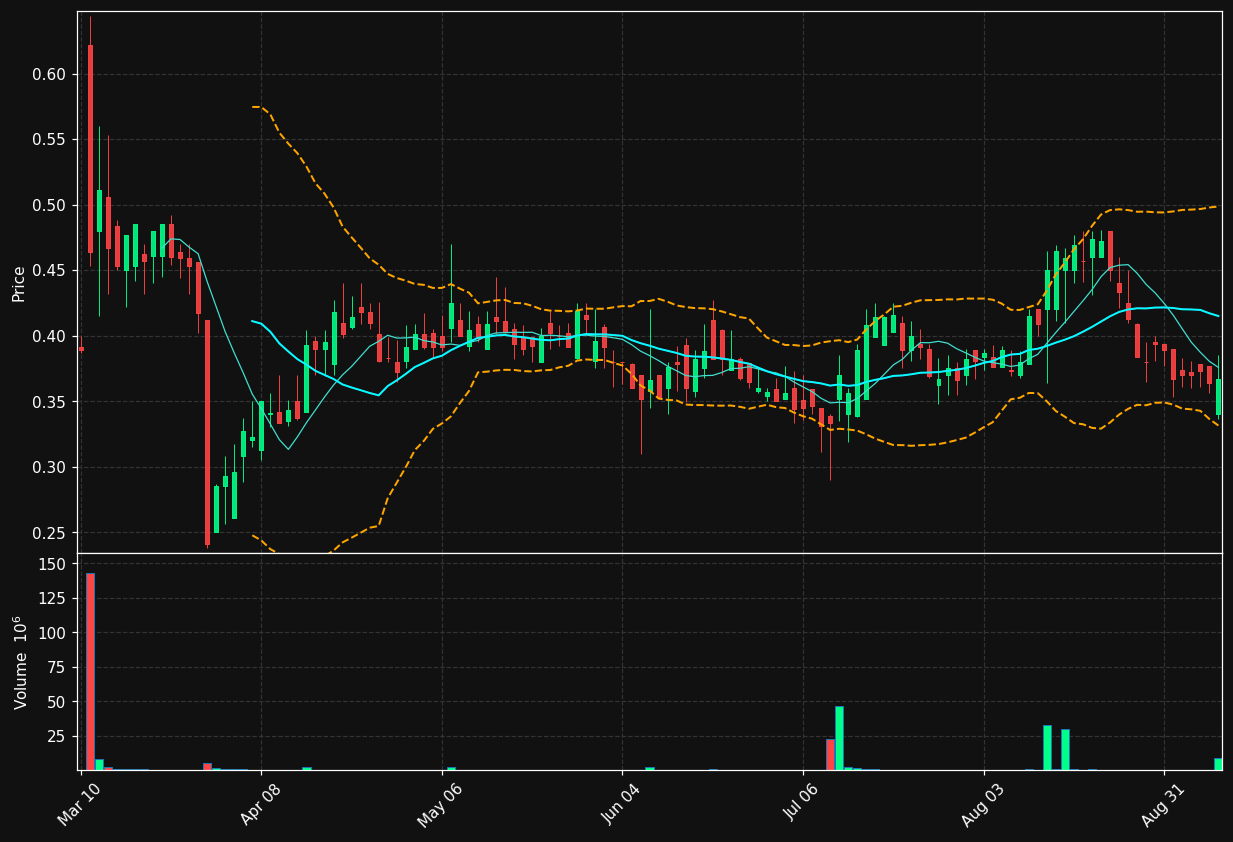Click the 50 volume axis value

click(x=58, y=702)
